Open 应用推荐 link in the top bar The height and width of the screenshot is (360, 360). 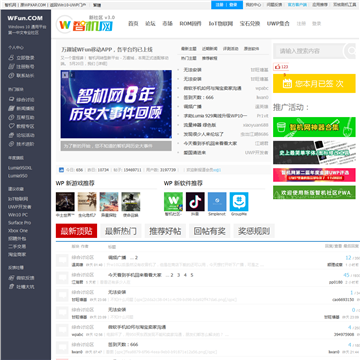(x=320, y=5)
